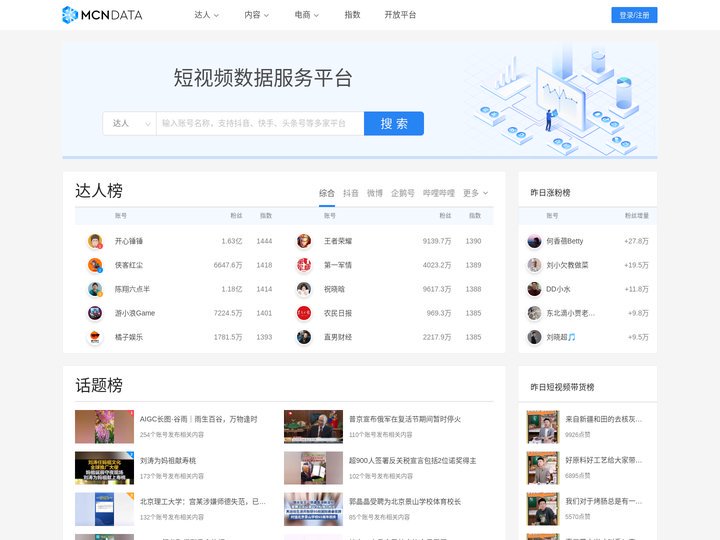Click the AIGC长图 flower thumbnail

[104, 427]
